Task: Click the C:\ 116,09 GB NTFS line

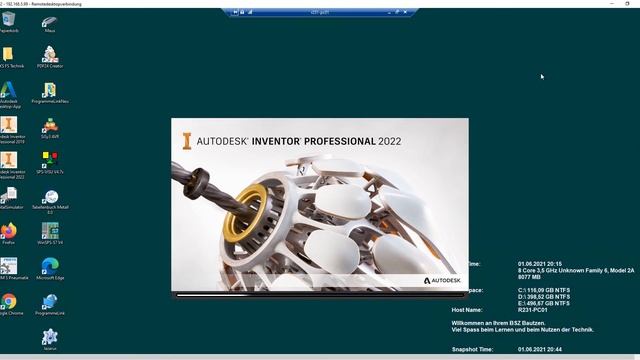Action: click(x=544, y=290)
